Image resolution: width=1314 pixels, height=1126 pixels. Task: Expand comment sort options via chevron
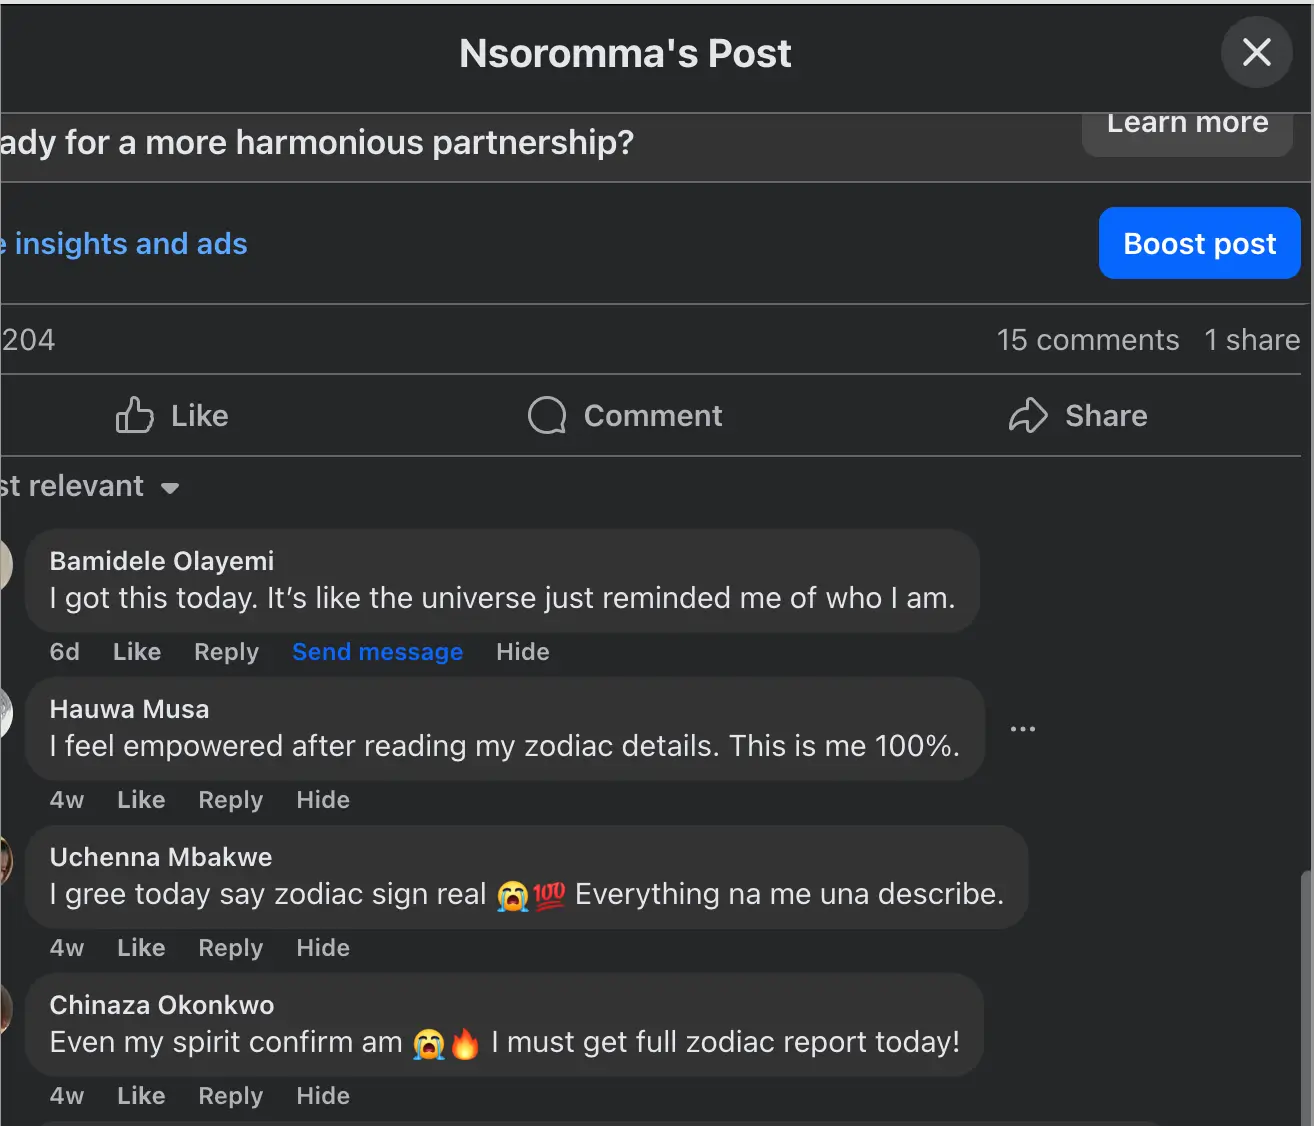pos(170,488)
